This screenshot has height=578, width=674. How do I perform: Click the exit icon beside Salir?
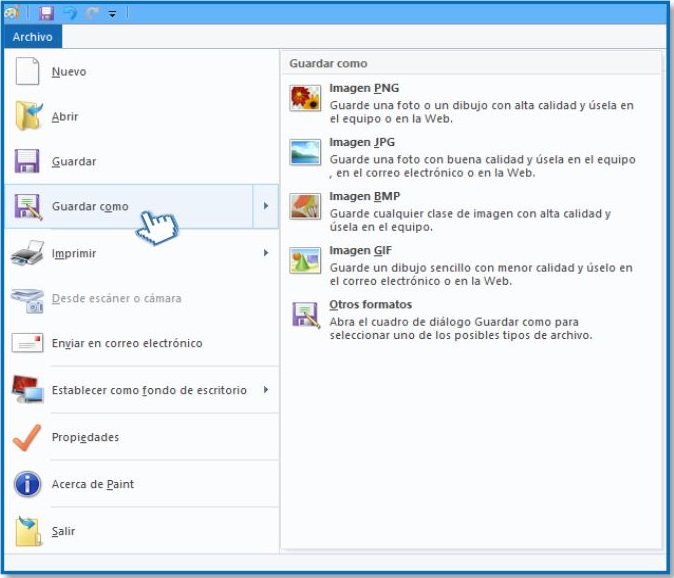[x=28, y=531]
